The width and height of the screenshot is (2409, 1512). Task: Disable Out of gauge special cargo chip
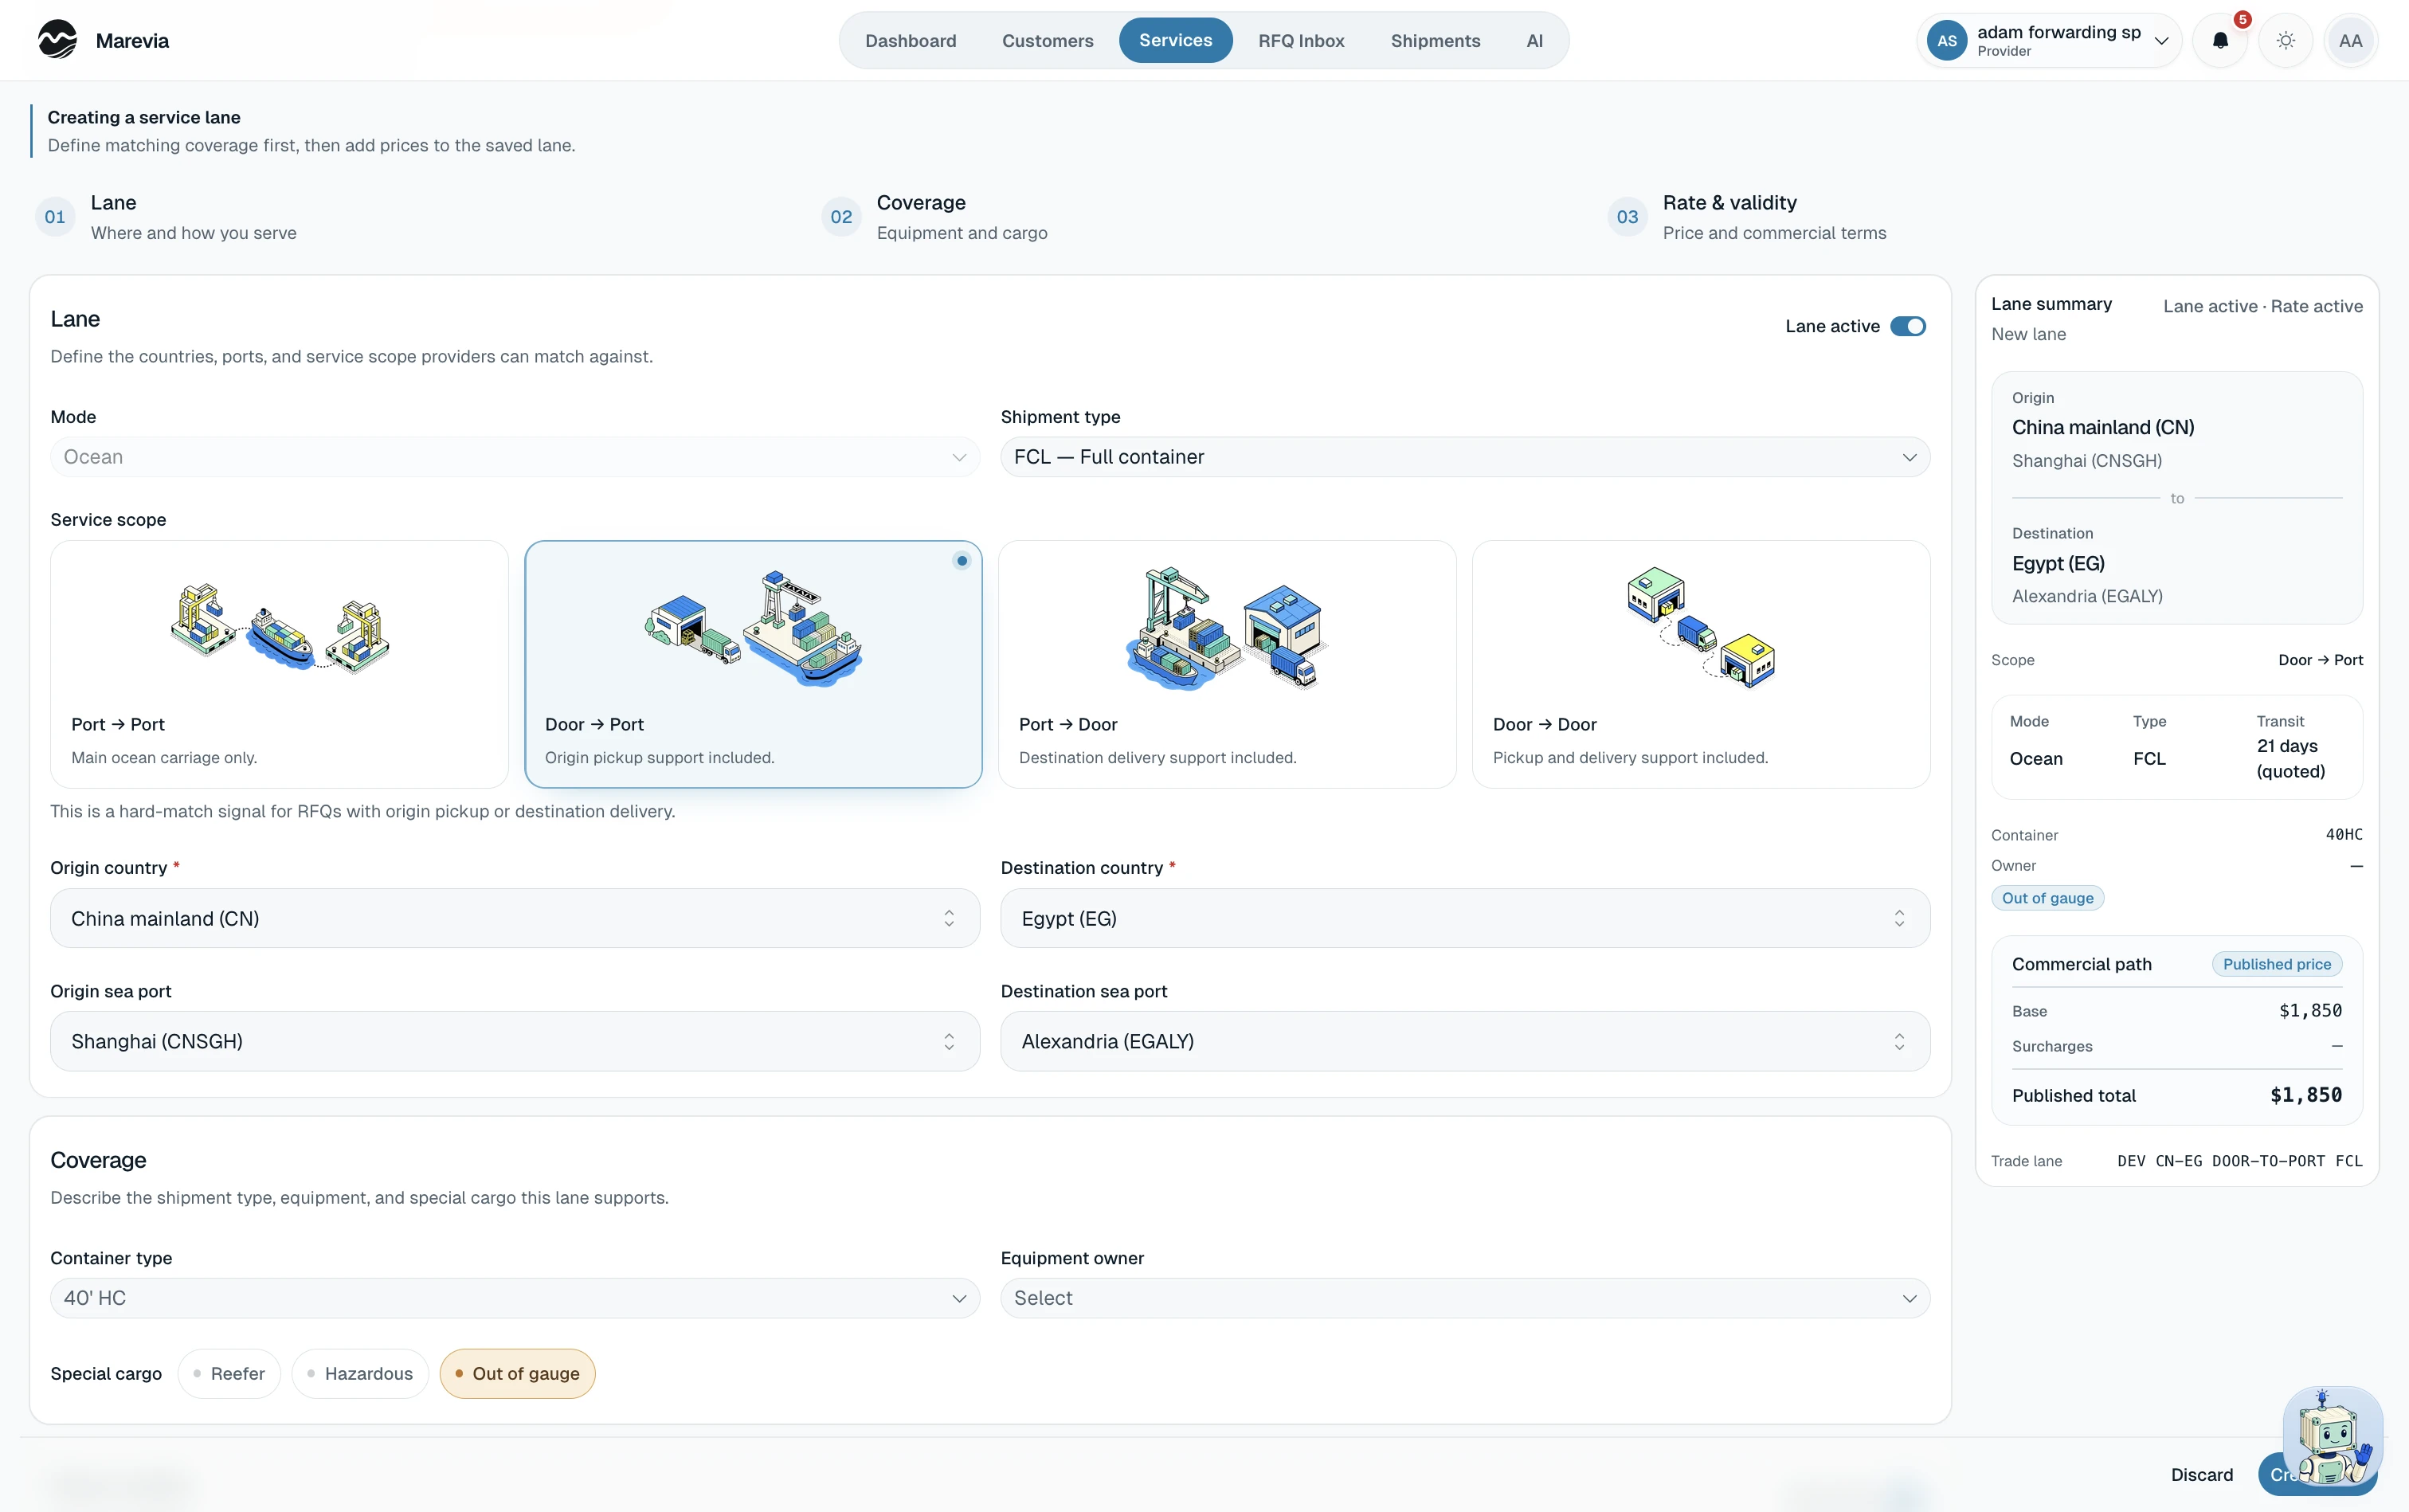pos(517,1374)
